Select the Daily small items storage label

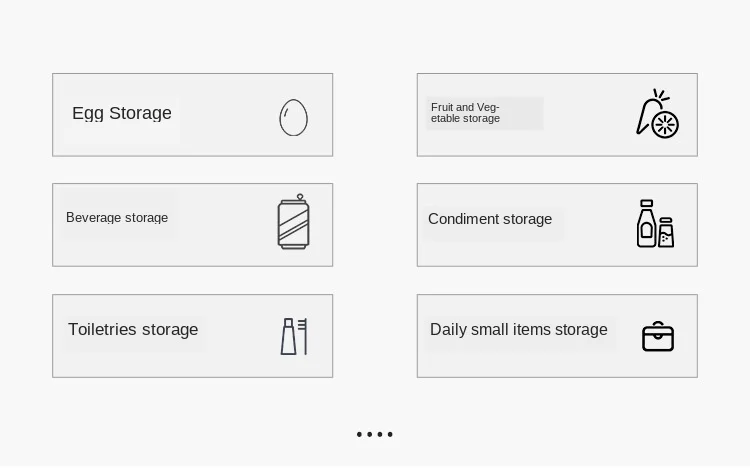pos(518,330)
